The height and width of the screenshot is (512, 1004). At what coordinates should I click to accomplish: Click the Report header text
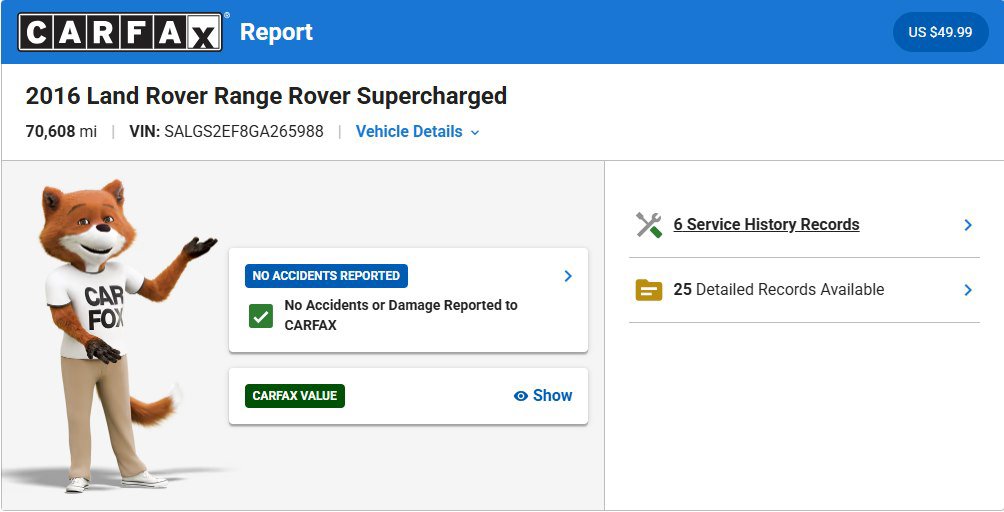tap(276, 32)
